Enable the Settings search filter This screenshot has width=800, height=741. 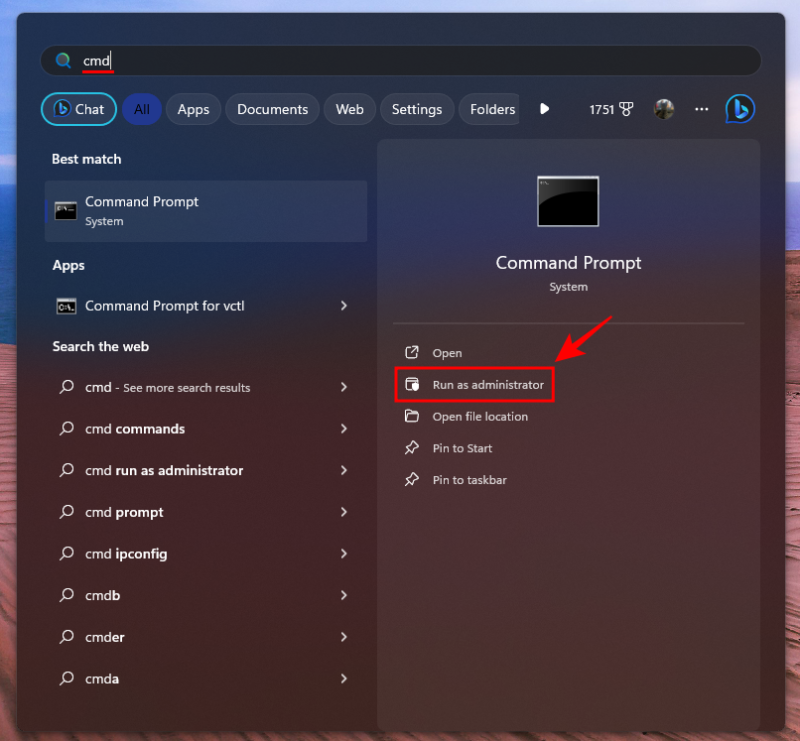417,109
